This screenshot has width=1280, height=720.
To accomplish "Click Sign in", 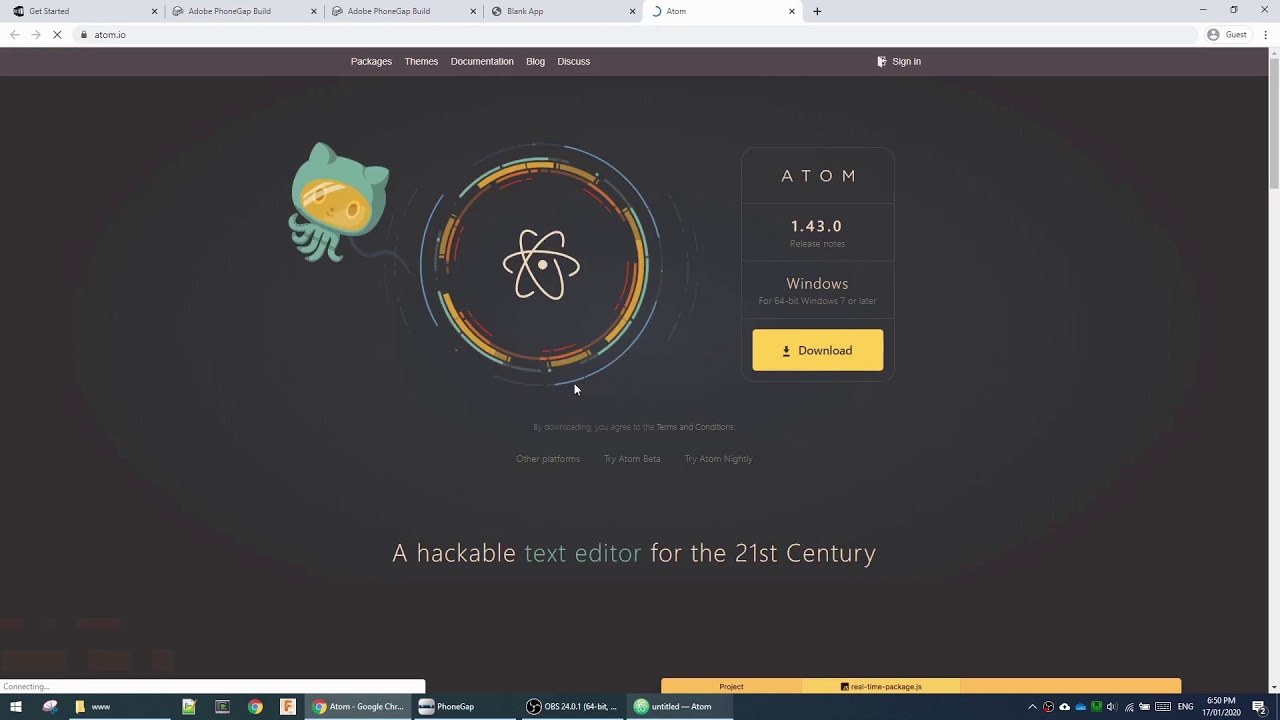I will pyautogui.click(x=899, y=62).
